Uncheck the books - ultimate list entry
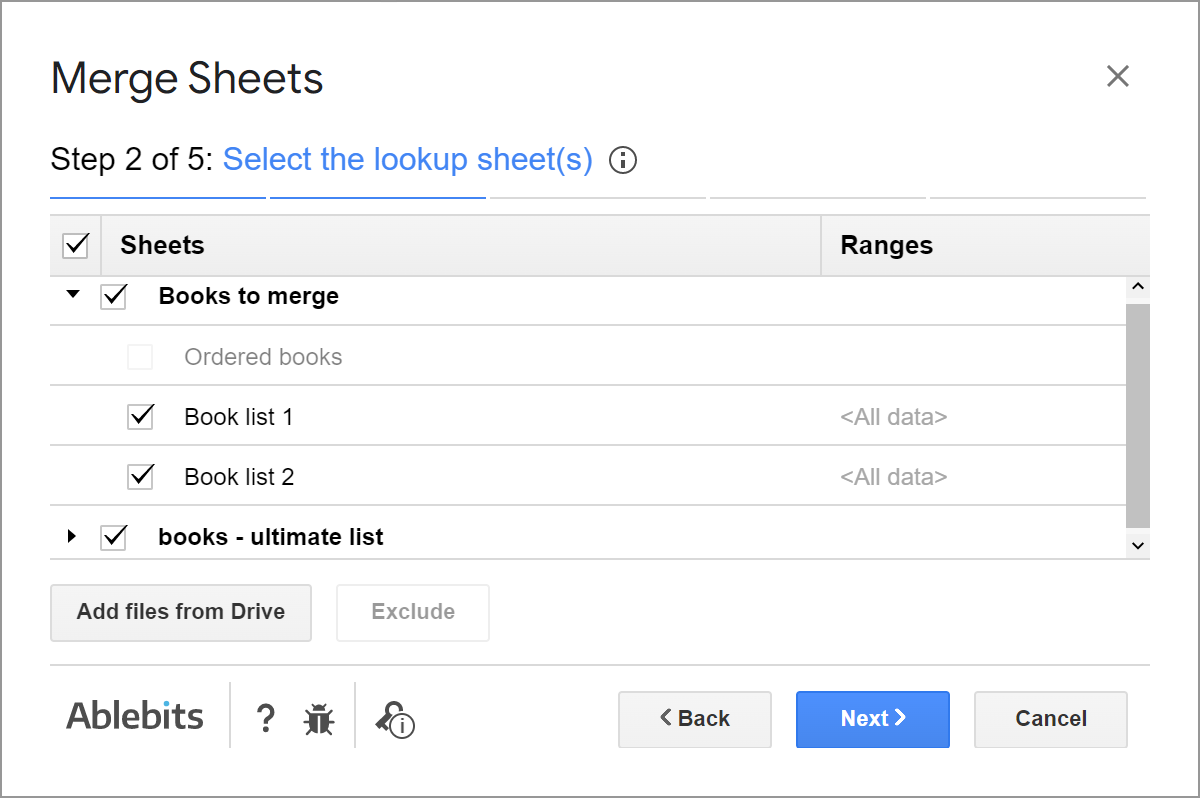The height and width of the screenshot is (798, 1200). pyautogui.click(x=113, y=536)
